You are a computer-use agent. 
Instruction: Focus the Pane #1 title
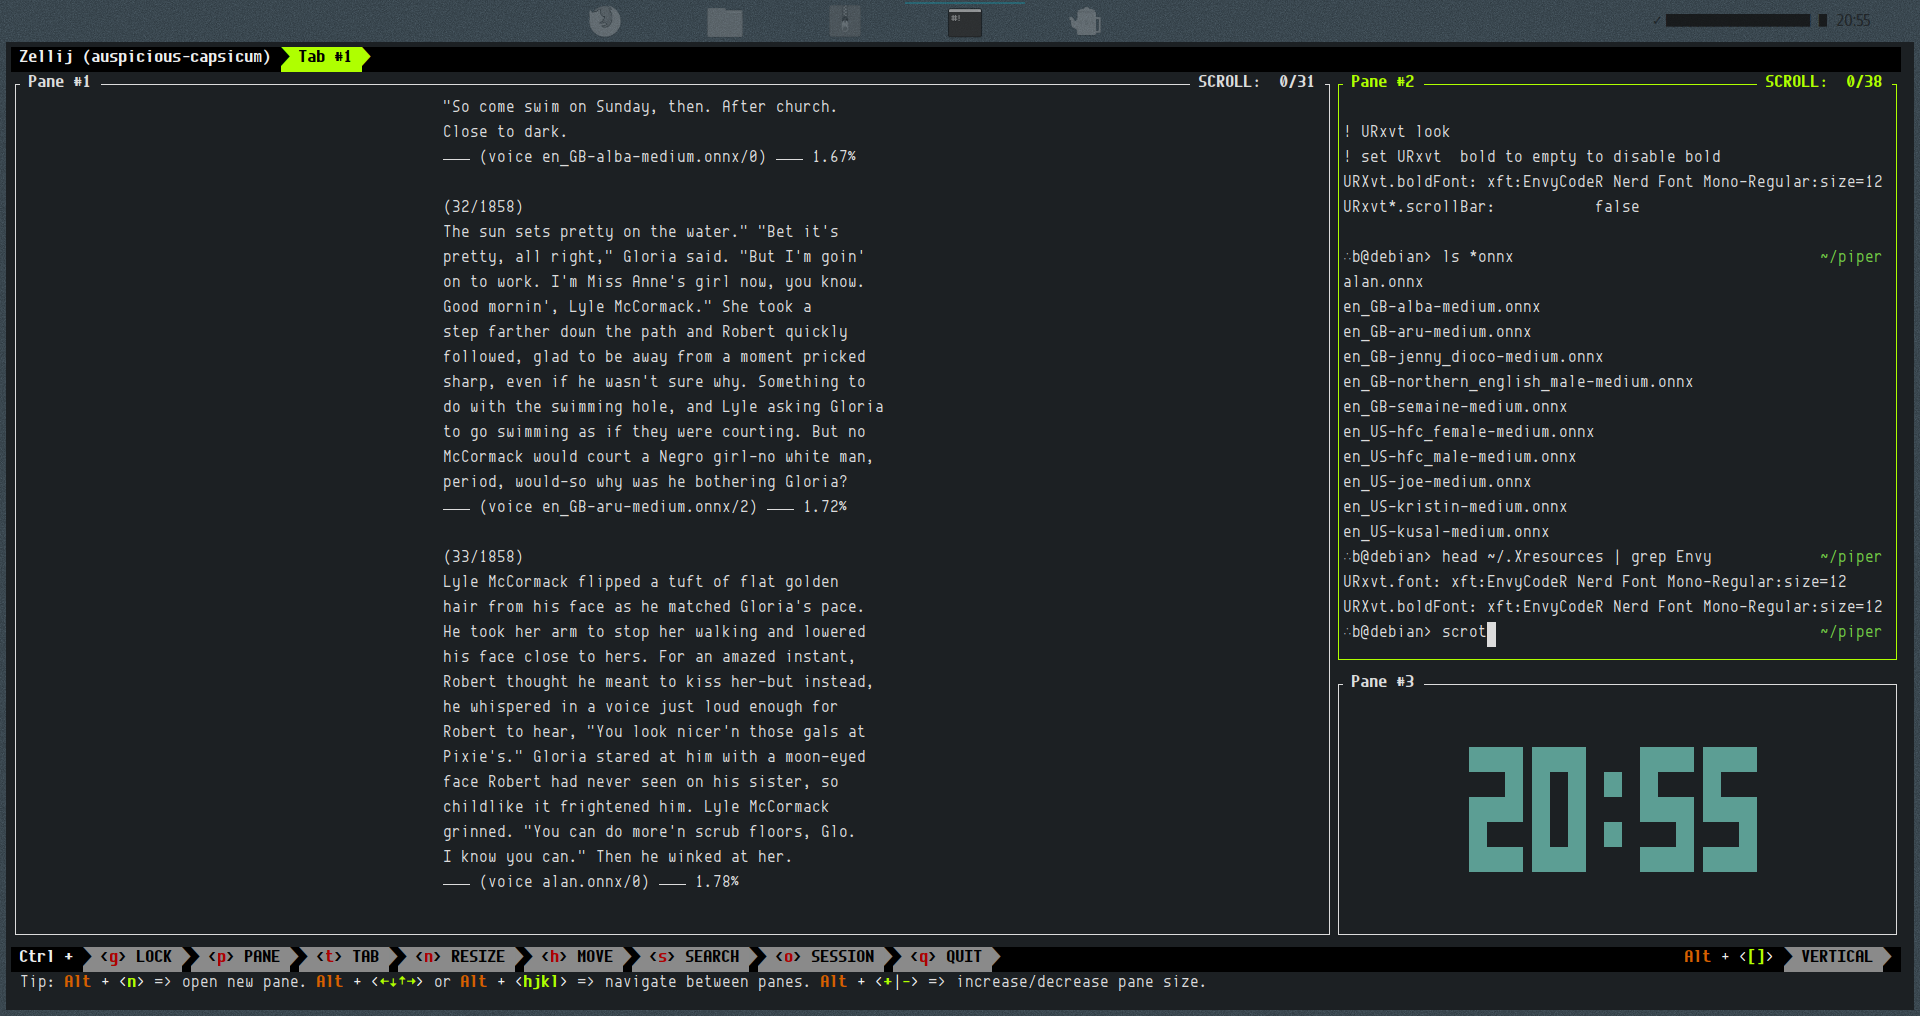coord(59,82)
